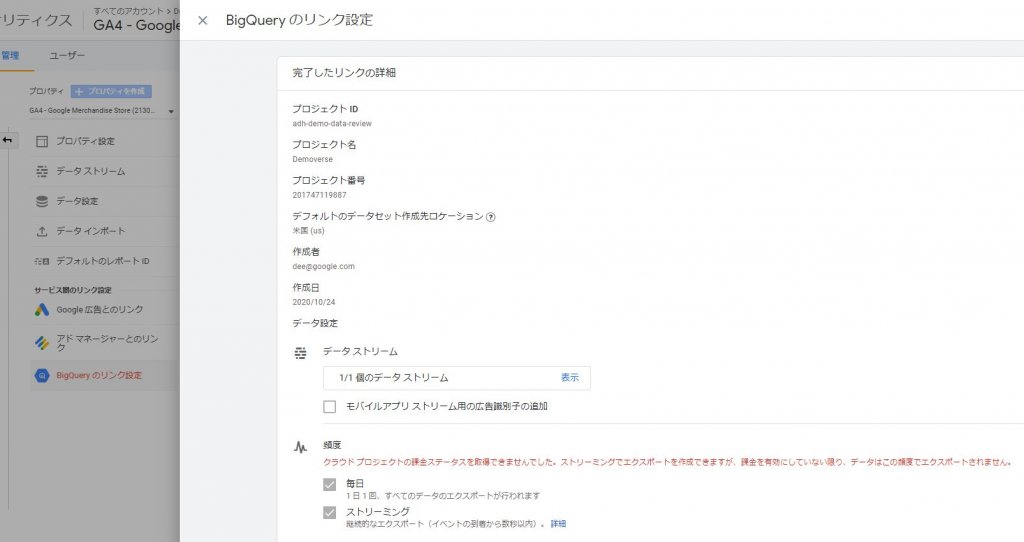1024x542 pixels.
Task: Switch to the ユーザー tab
Action: pos(67,56)
